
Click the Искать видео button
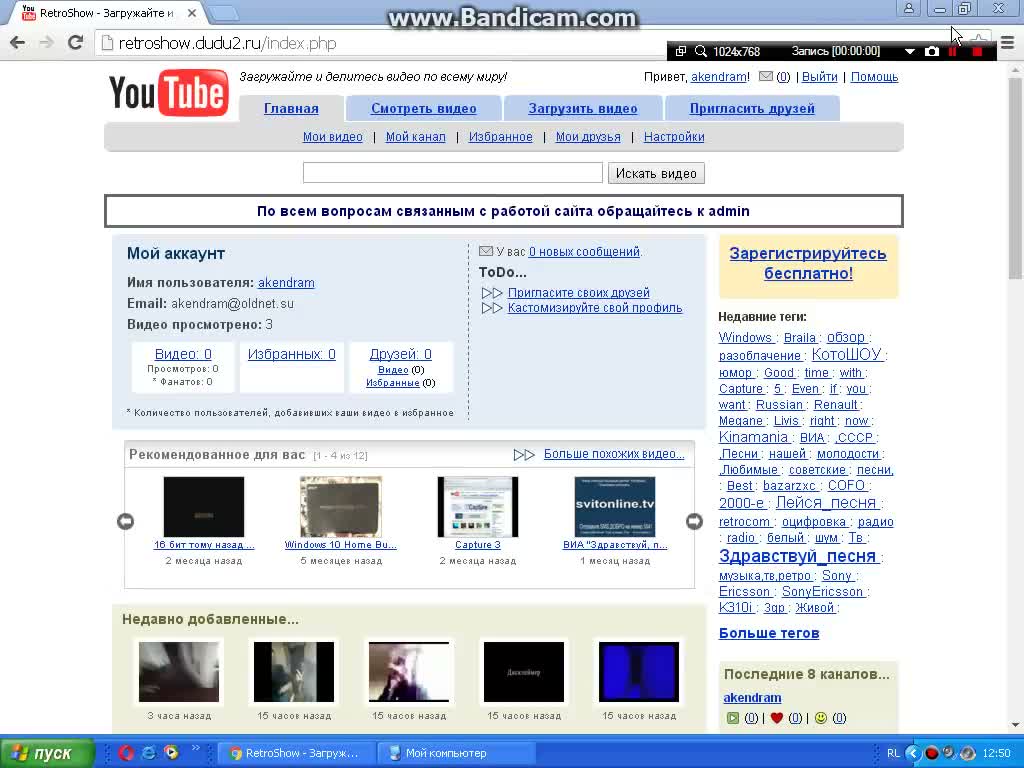(656, 173)
